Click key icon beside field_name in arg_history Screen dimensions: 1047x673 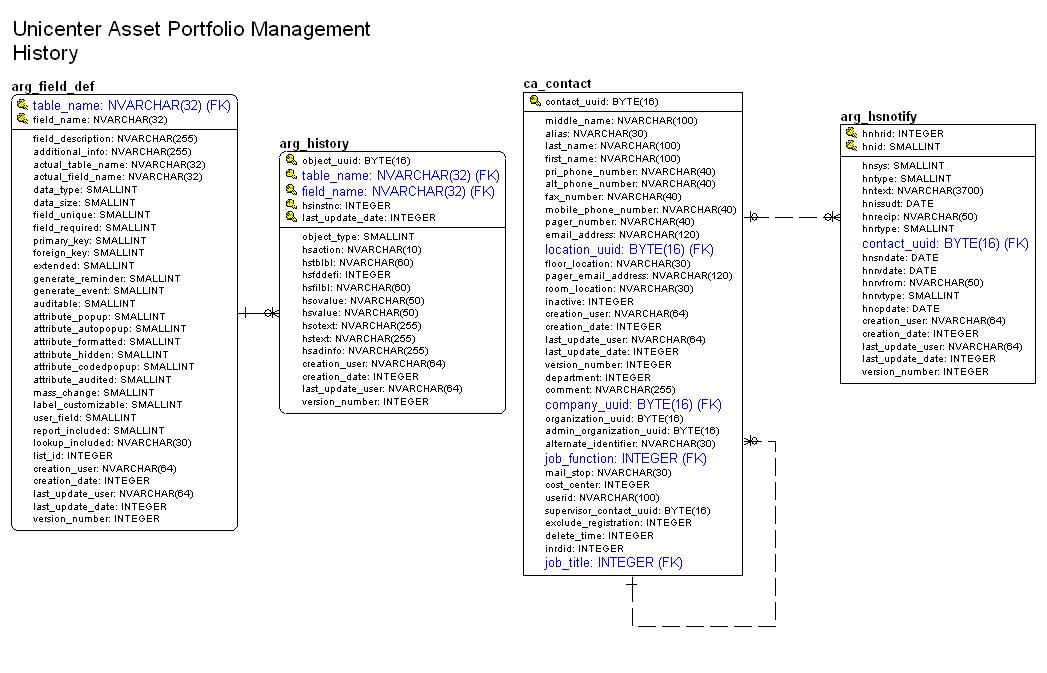point(291,190)
